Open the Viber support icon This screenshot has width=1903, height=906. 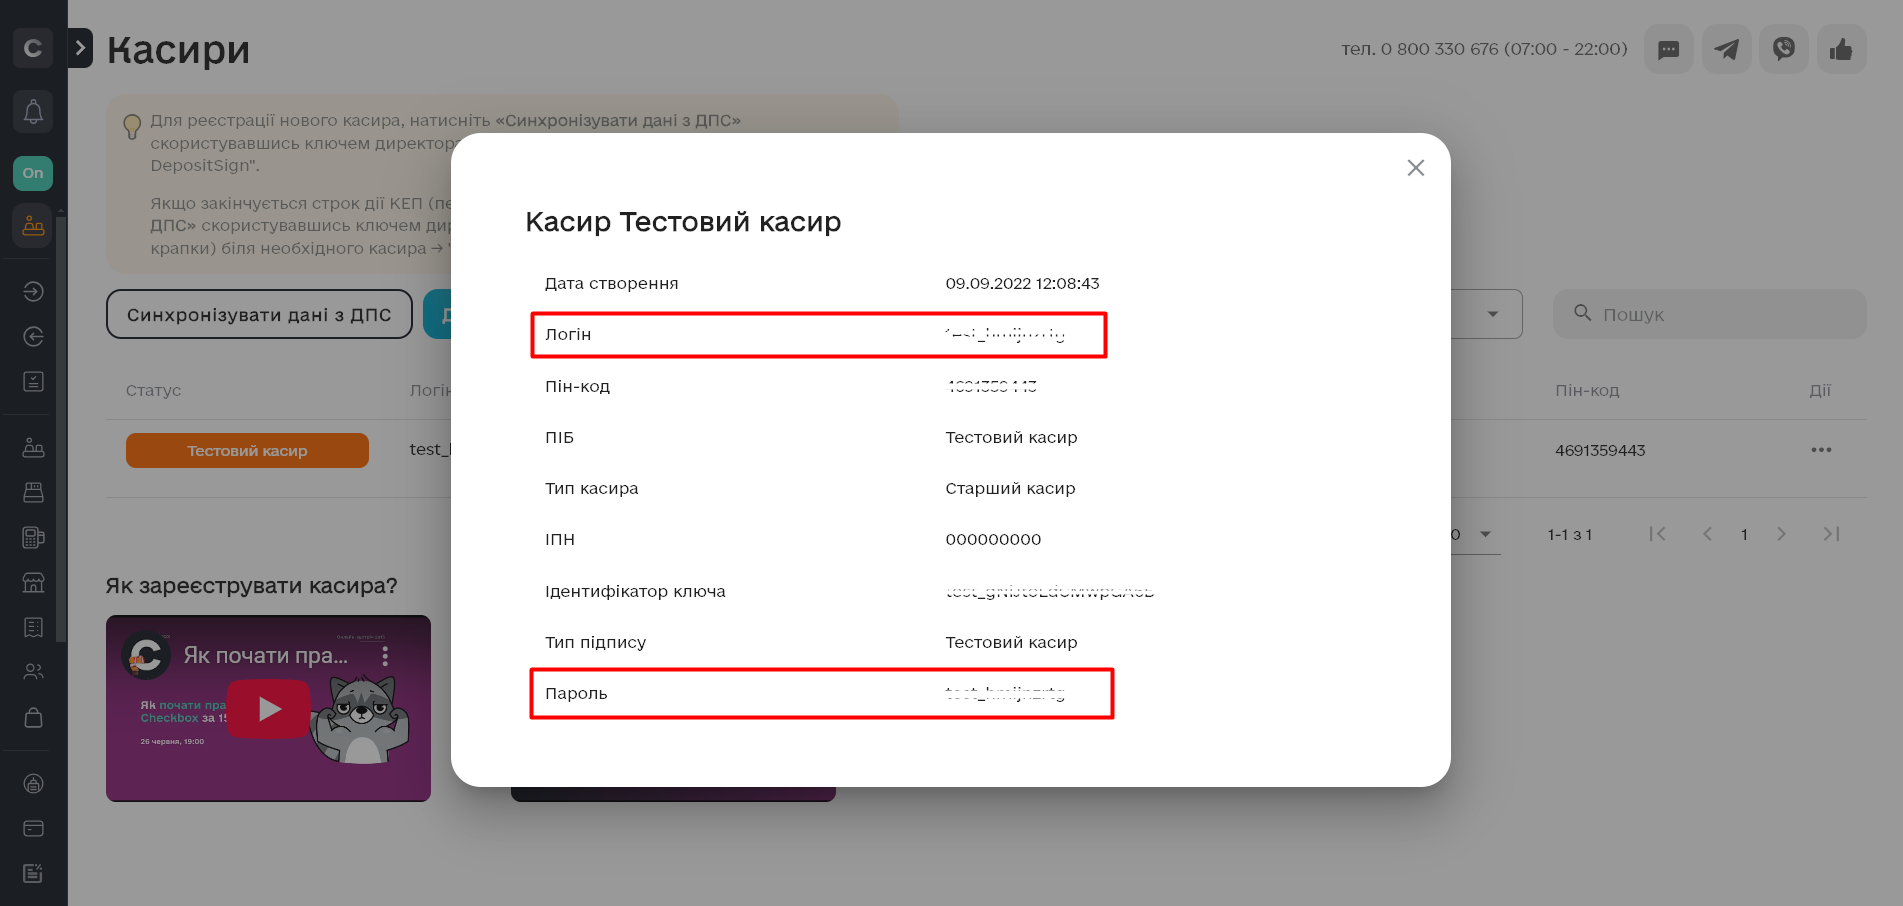pyautogui.click(x=1783, y=49)
